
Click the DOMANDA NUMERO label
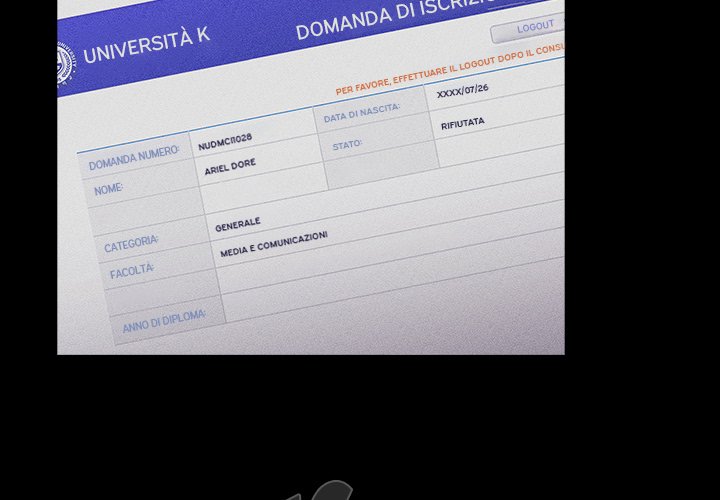pyautogui.click(x=133, y=157)
